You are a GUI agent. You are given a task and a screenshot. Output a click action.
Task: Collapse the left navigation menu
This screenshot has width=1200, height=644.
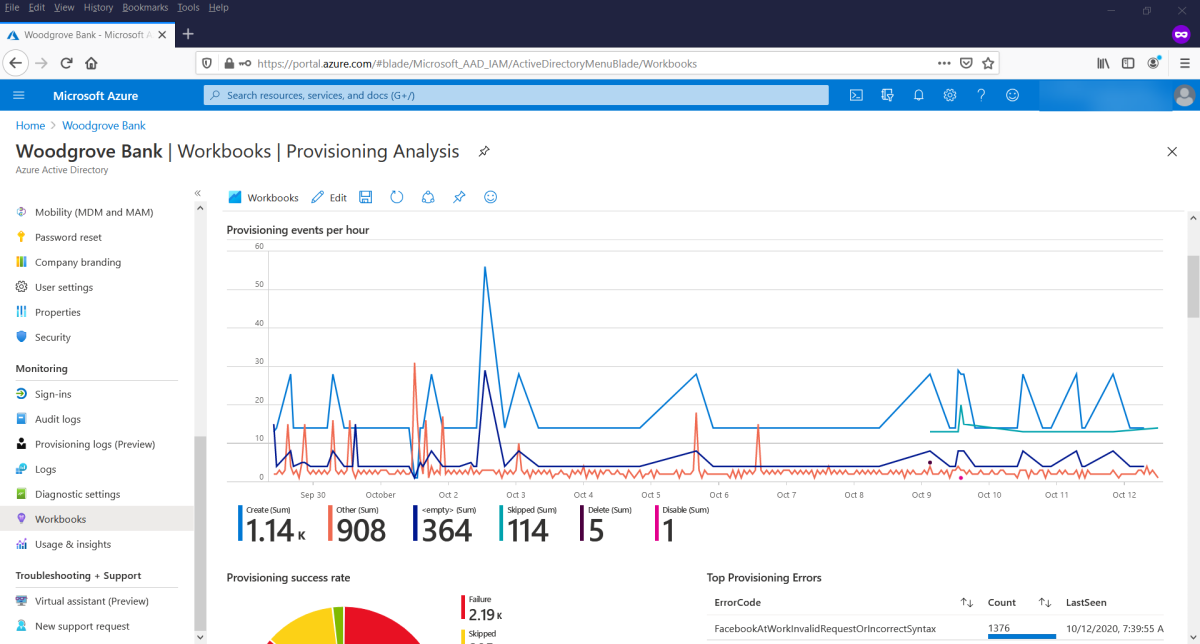(x=198, y=193)
